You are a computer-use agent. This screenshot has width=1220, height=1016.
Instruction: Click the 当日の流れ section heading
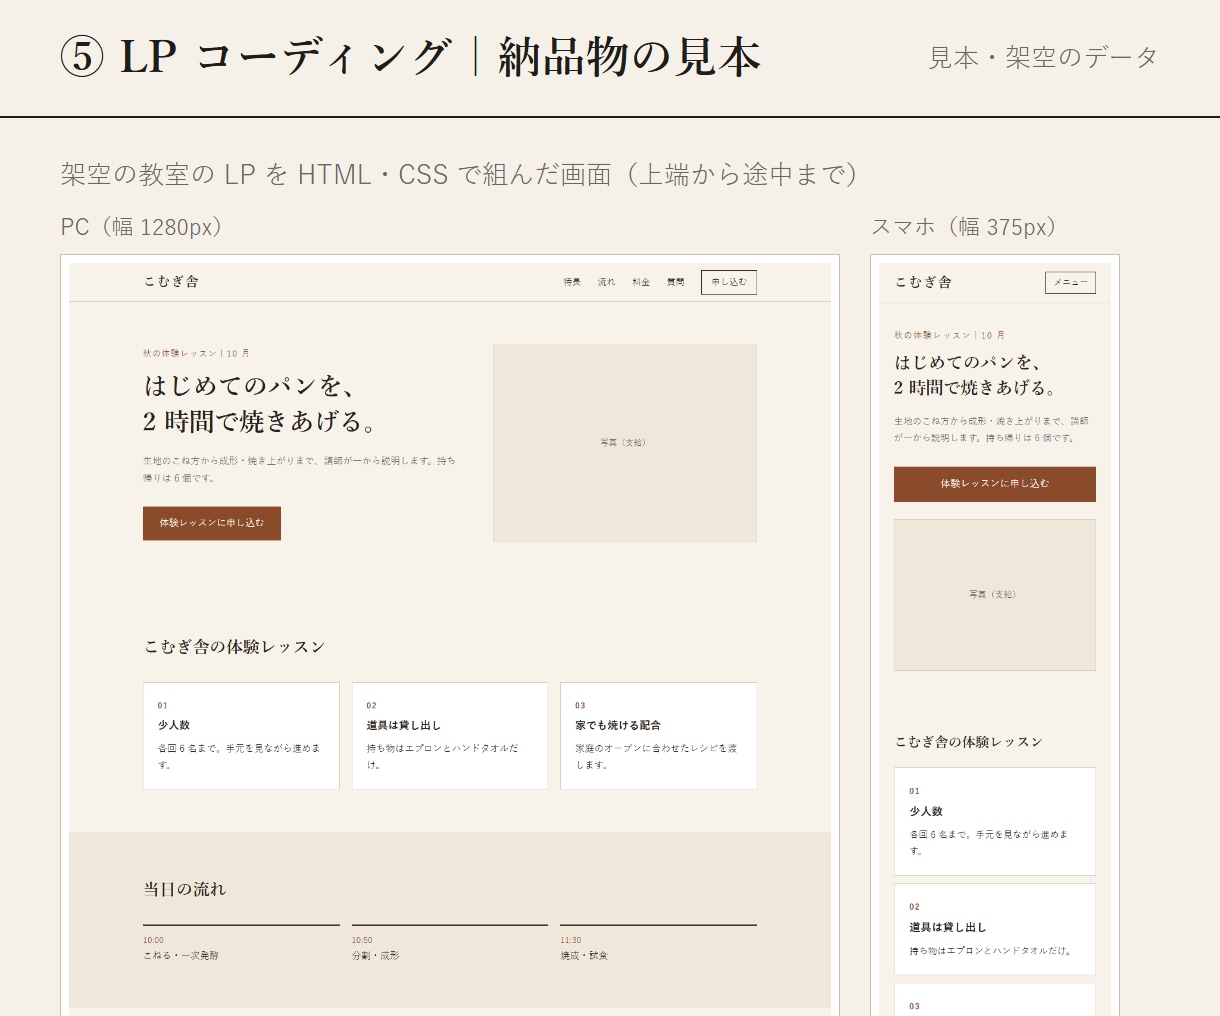(185, 889)
